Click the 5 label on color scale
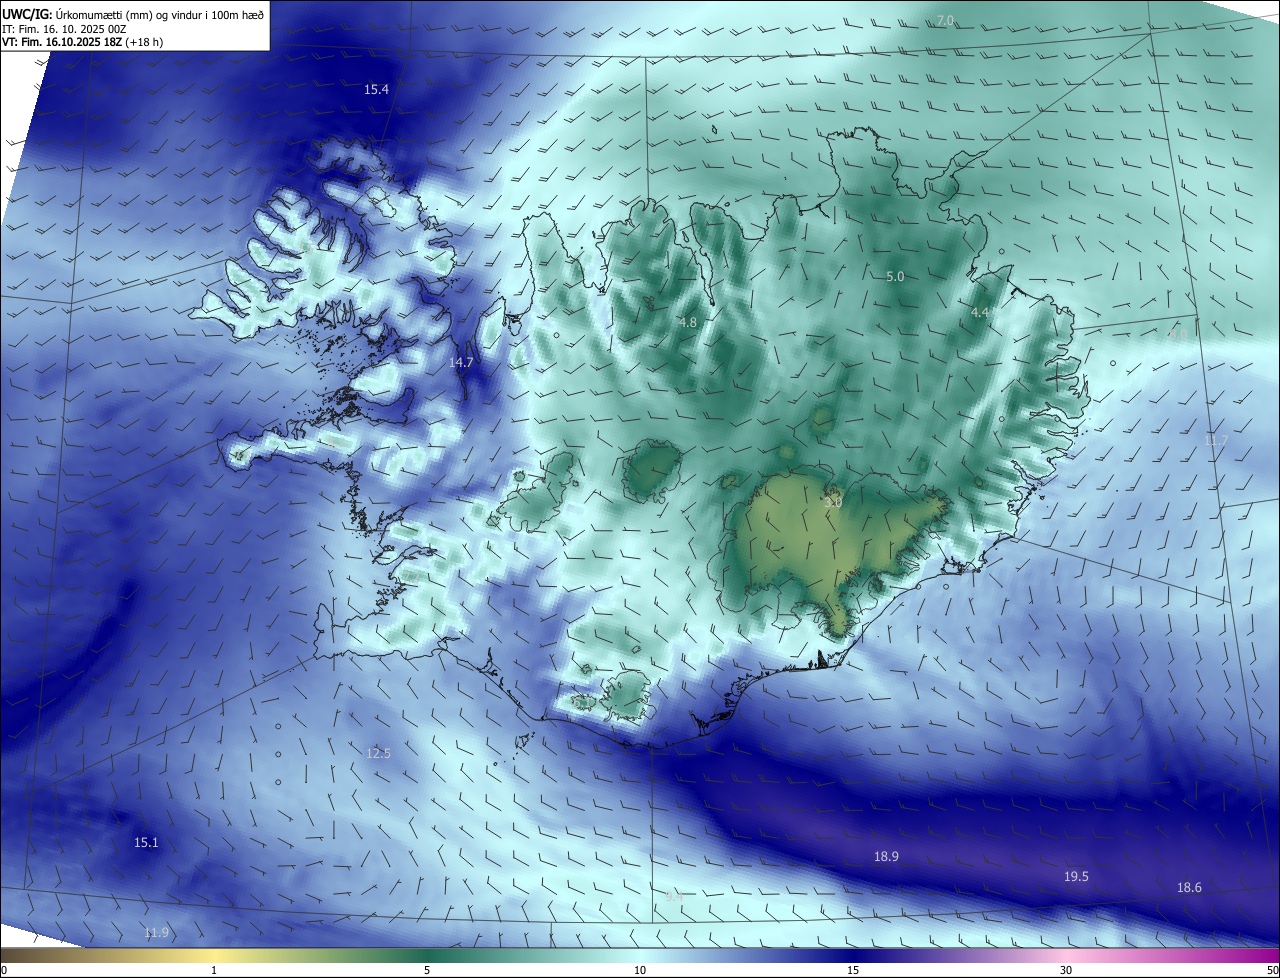 [427, 970]
